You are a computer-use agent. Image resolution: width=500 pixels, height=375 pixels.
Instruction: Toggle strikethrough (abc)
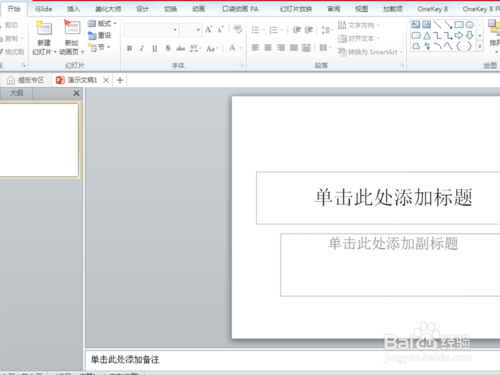[181, 48]
